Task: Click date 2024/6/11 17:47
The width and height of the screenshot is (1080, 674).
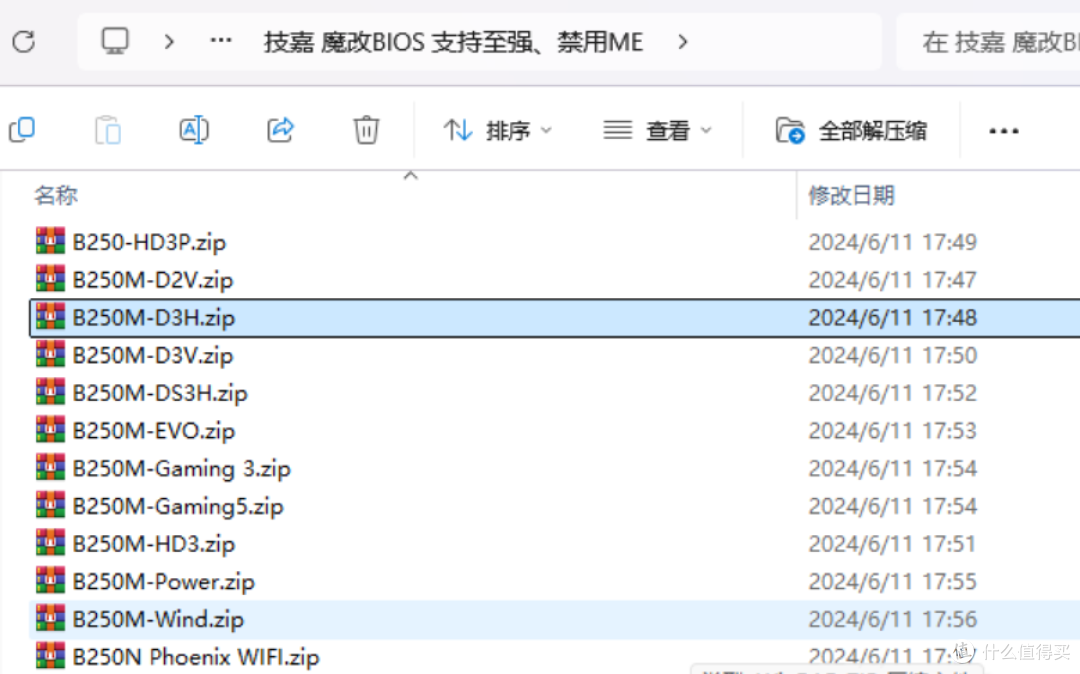Action: pos(893,280)
